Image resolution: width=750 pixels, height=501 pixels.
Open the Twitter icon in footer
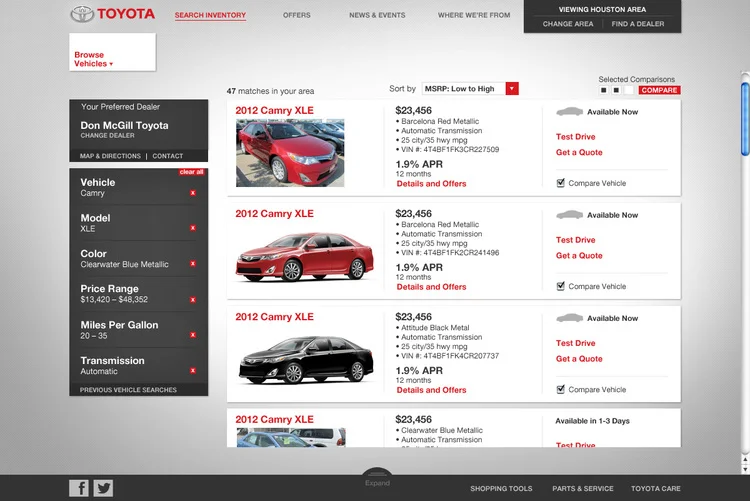coord(103,488)
